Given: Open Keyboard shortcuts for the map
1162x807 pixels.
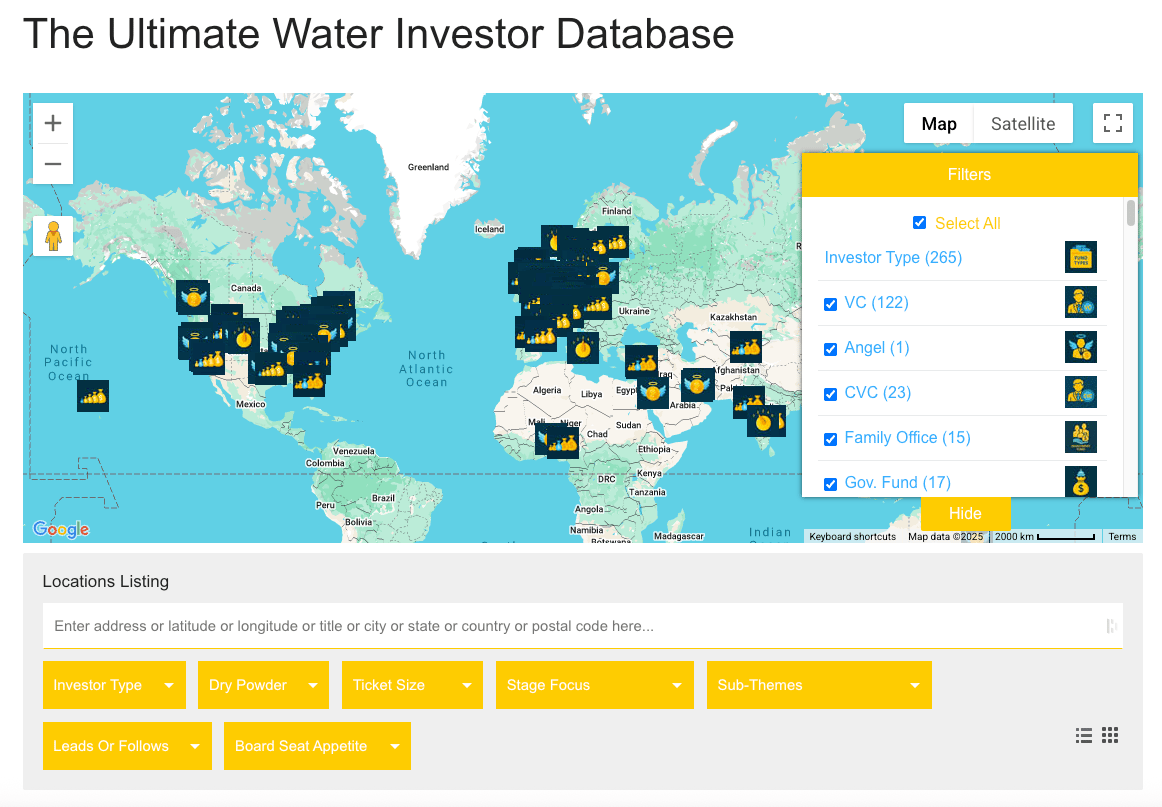Looking at the screenshot, I should point(852,537).
